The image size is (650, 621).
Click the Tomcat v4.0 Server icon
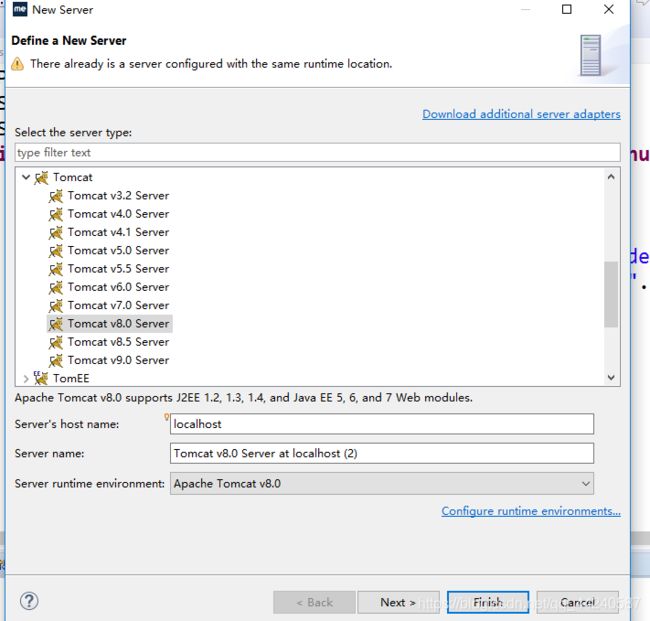tap(56, 214)
